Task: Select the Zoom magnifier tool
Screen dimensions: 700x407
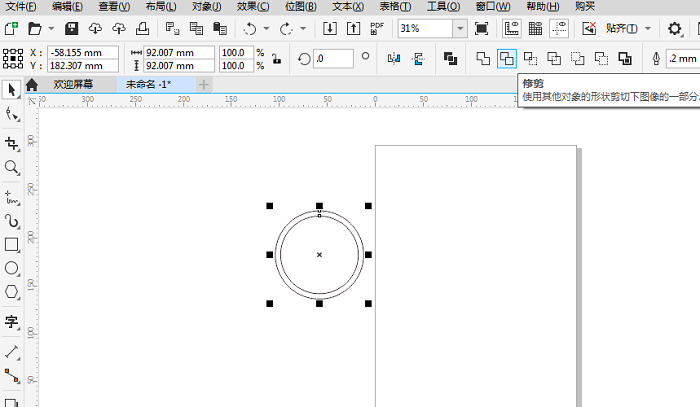Action: tap(12, 168)
